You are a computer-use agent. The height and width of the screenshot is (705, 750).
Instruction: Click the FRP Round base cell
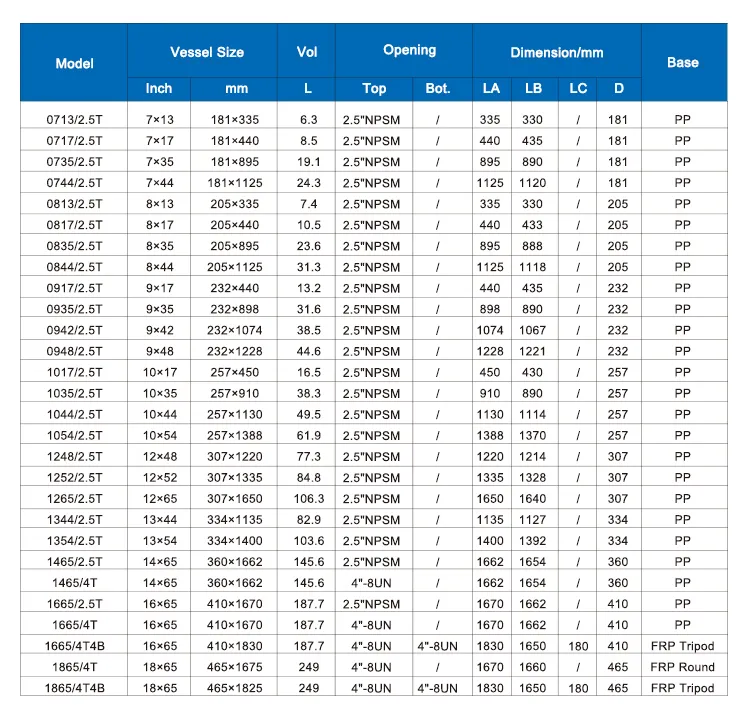tap(683, 667)
